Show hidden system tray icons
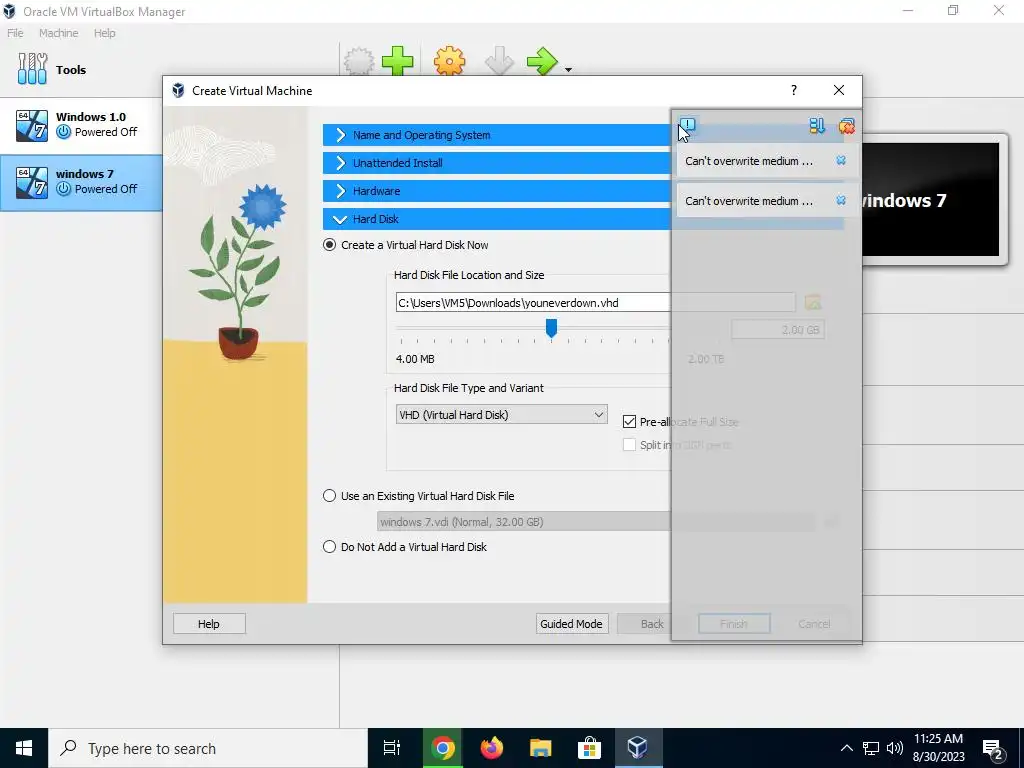The height and width of the screenshot is (768, 1024). pos(846,748)
